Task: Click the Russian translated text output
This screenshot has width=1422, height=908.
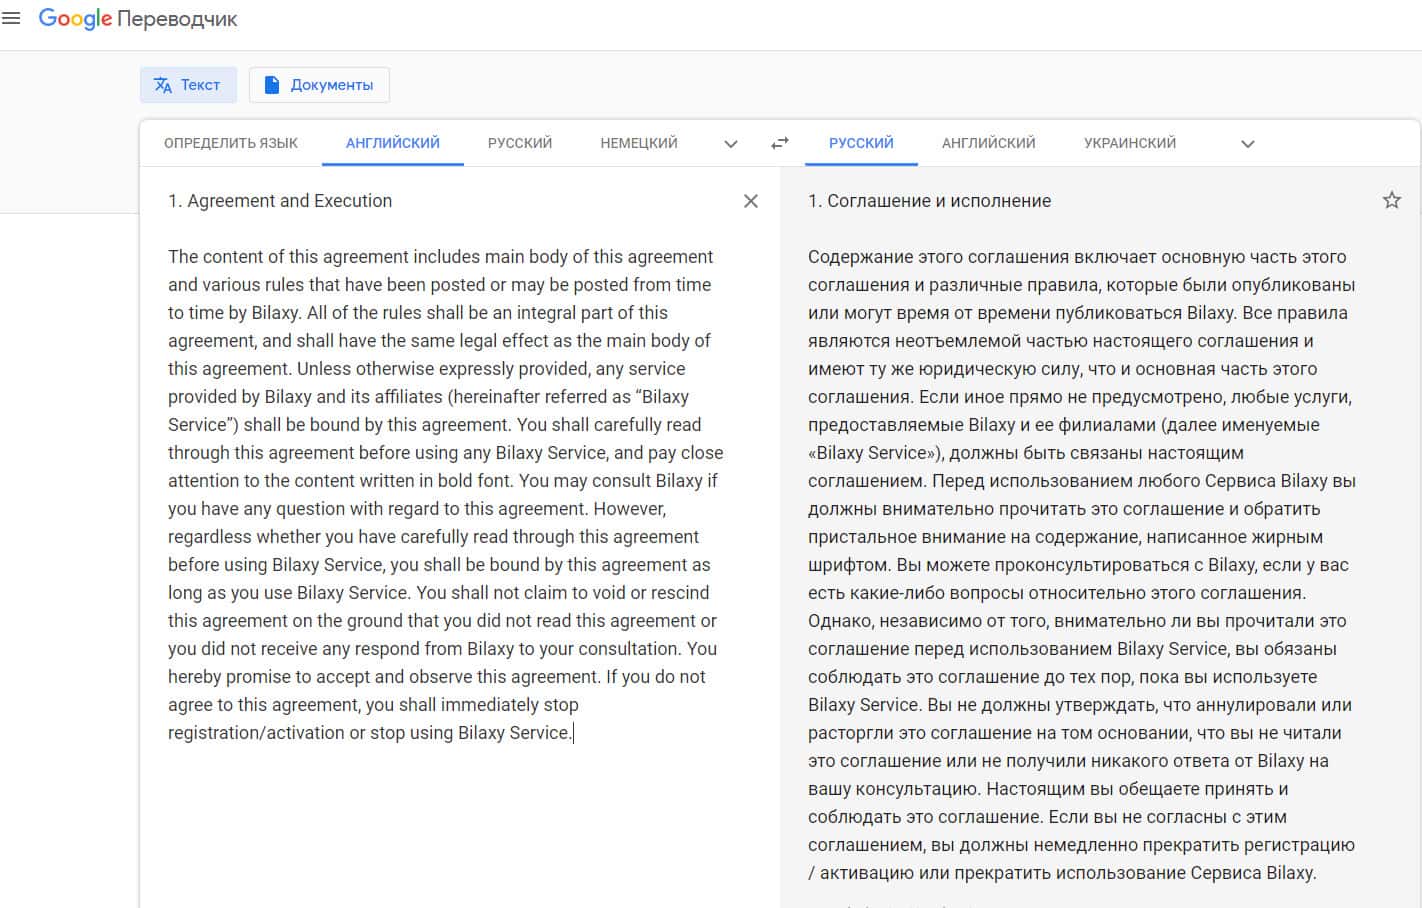Action: tap(1080, 550)
